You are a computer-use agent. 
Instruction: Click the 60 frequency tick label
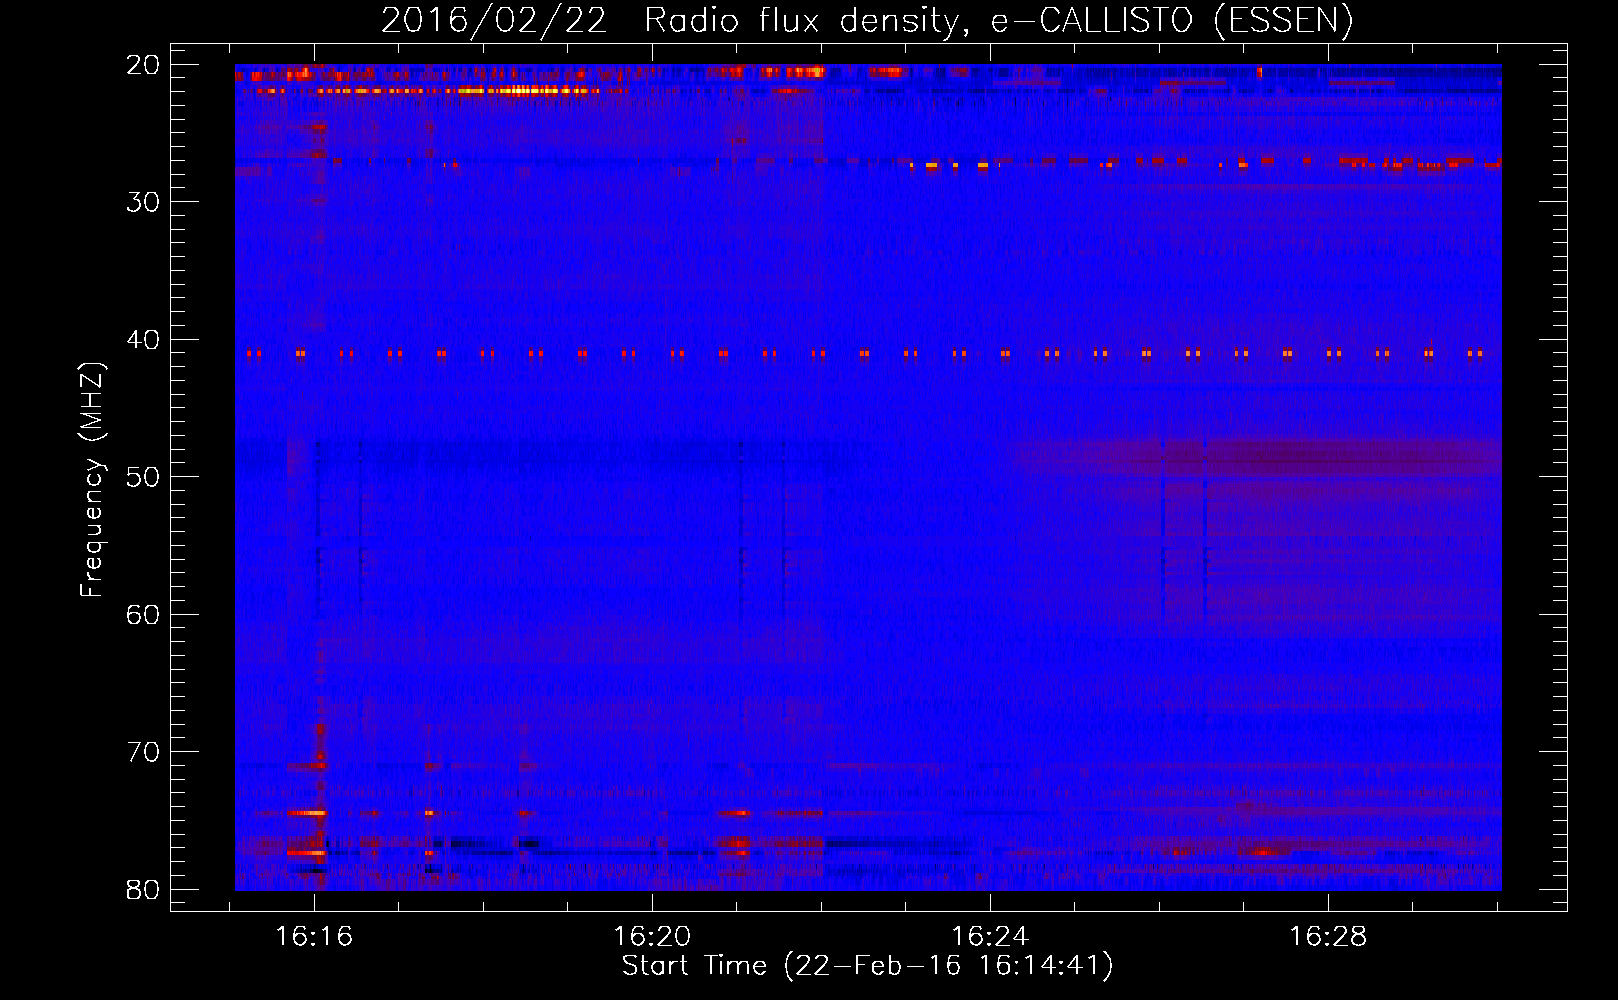(143, 615)
